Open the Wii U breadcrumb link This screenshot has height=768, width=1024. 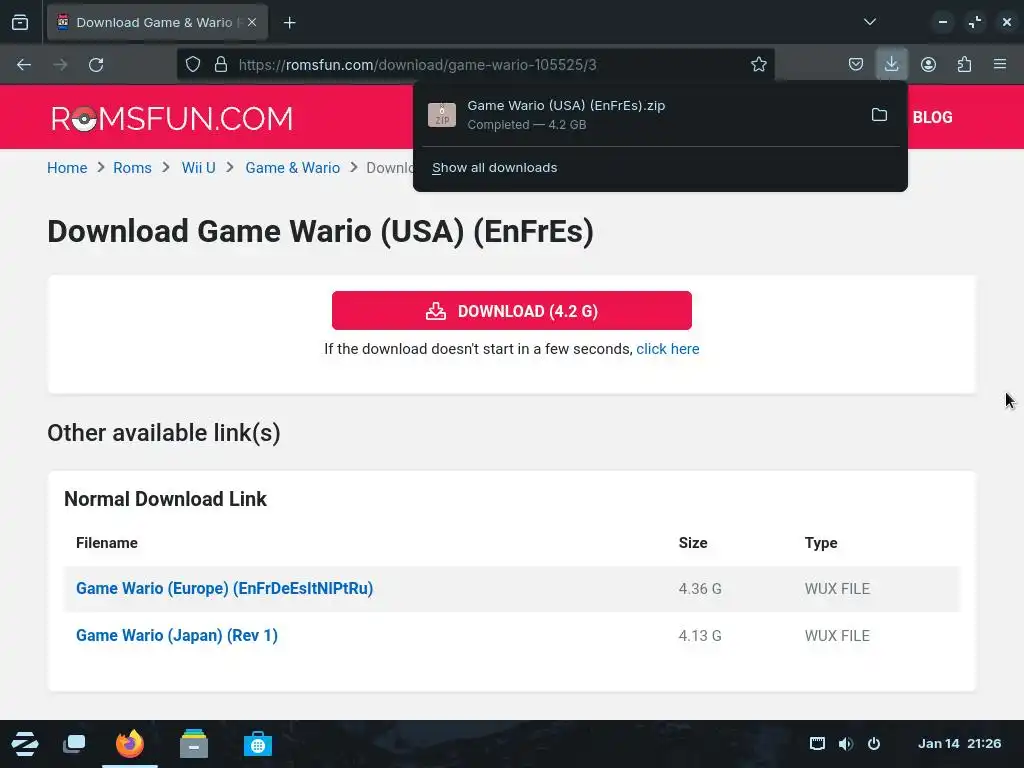(x=199, y=168)
